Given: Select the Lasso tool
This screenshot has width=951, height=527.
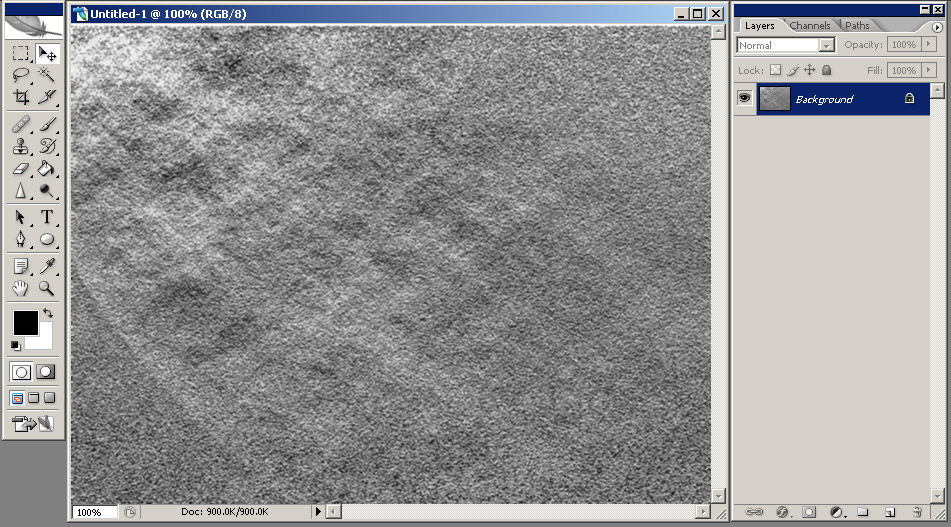Looking at the screenshot, I should 21,75.
